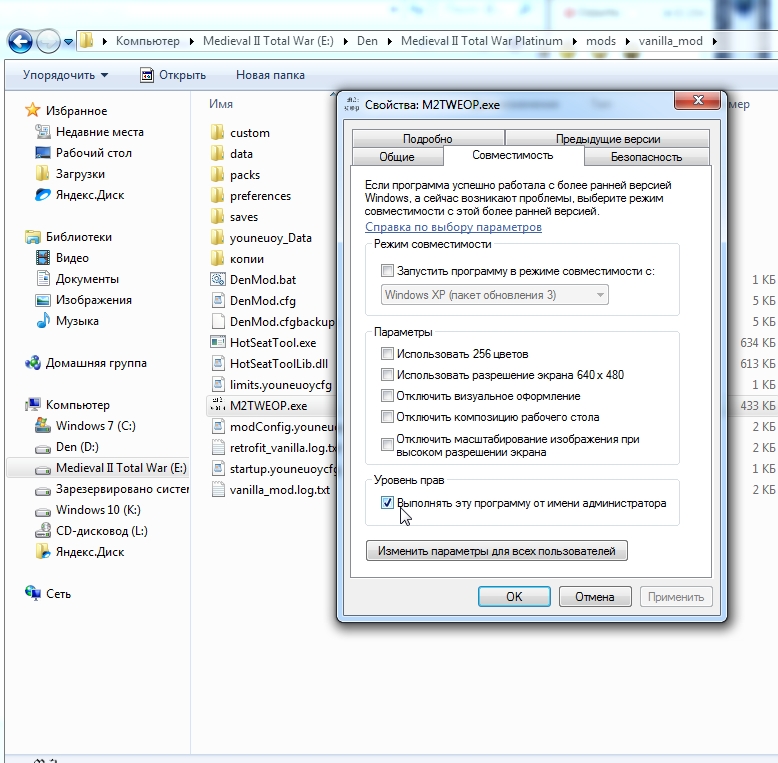The width and height of the screenshot is (778, 763).
Task: Select Библиотеки icon in sidebar
Action: point(33,237)
